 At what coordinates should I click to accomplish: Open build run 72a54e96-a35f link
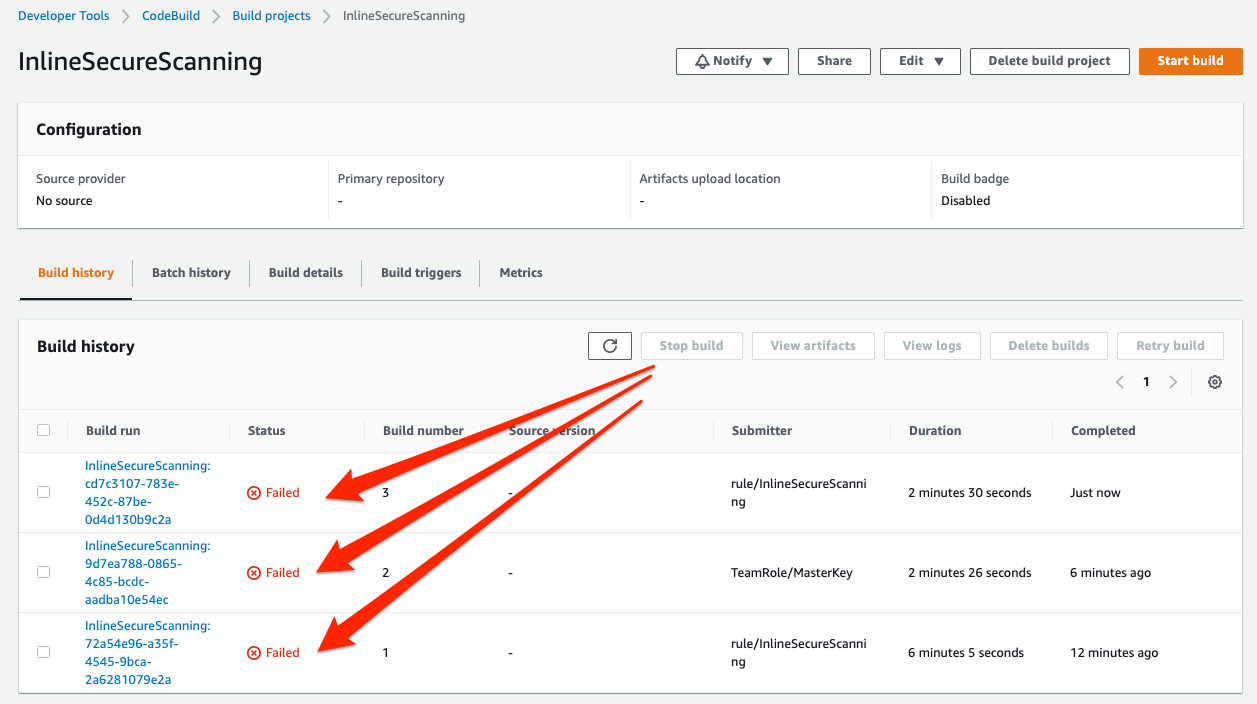tap(147, 652)
